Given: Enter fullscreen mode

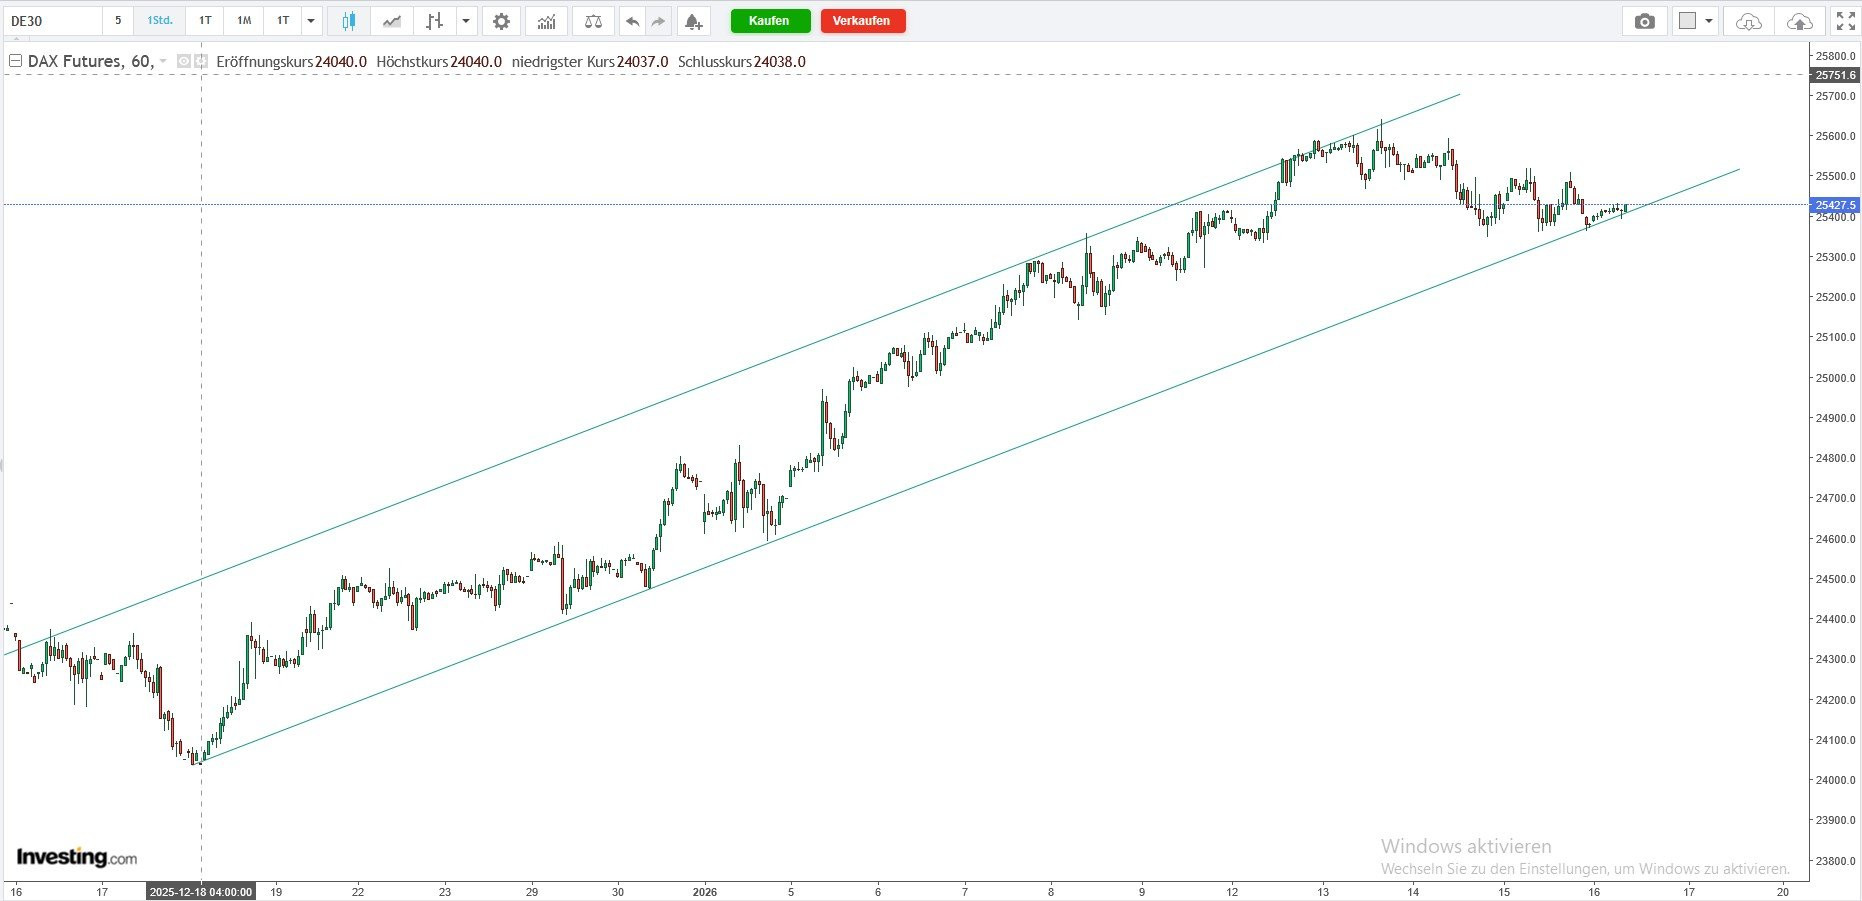Looking at the screenshot, I should tap(1845, 21).
